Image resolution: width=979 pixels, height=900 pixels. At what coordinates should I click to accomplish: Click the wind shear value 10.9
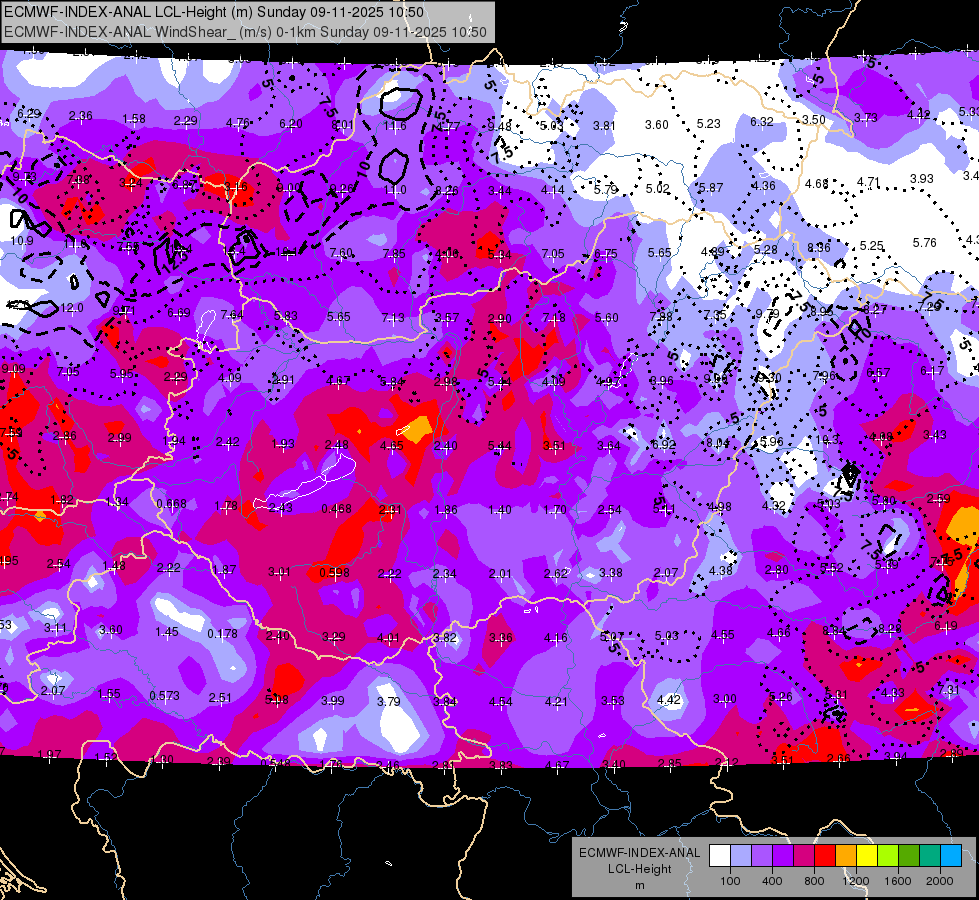(x=21, y=240)
